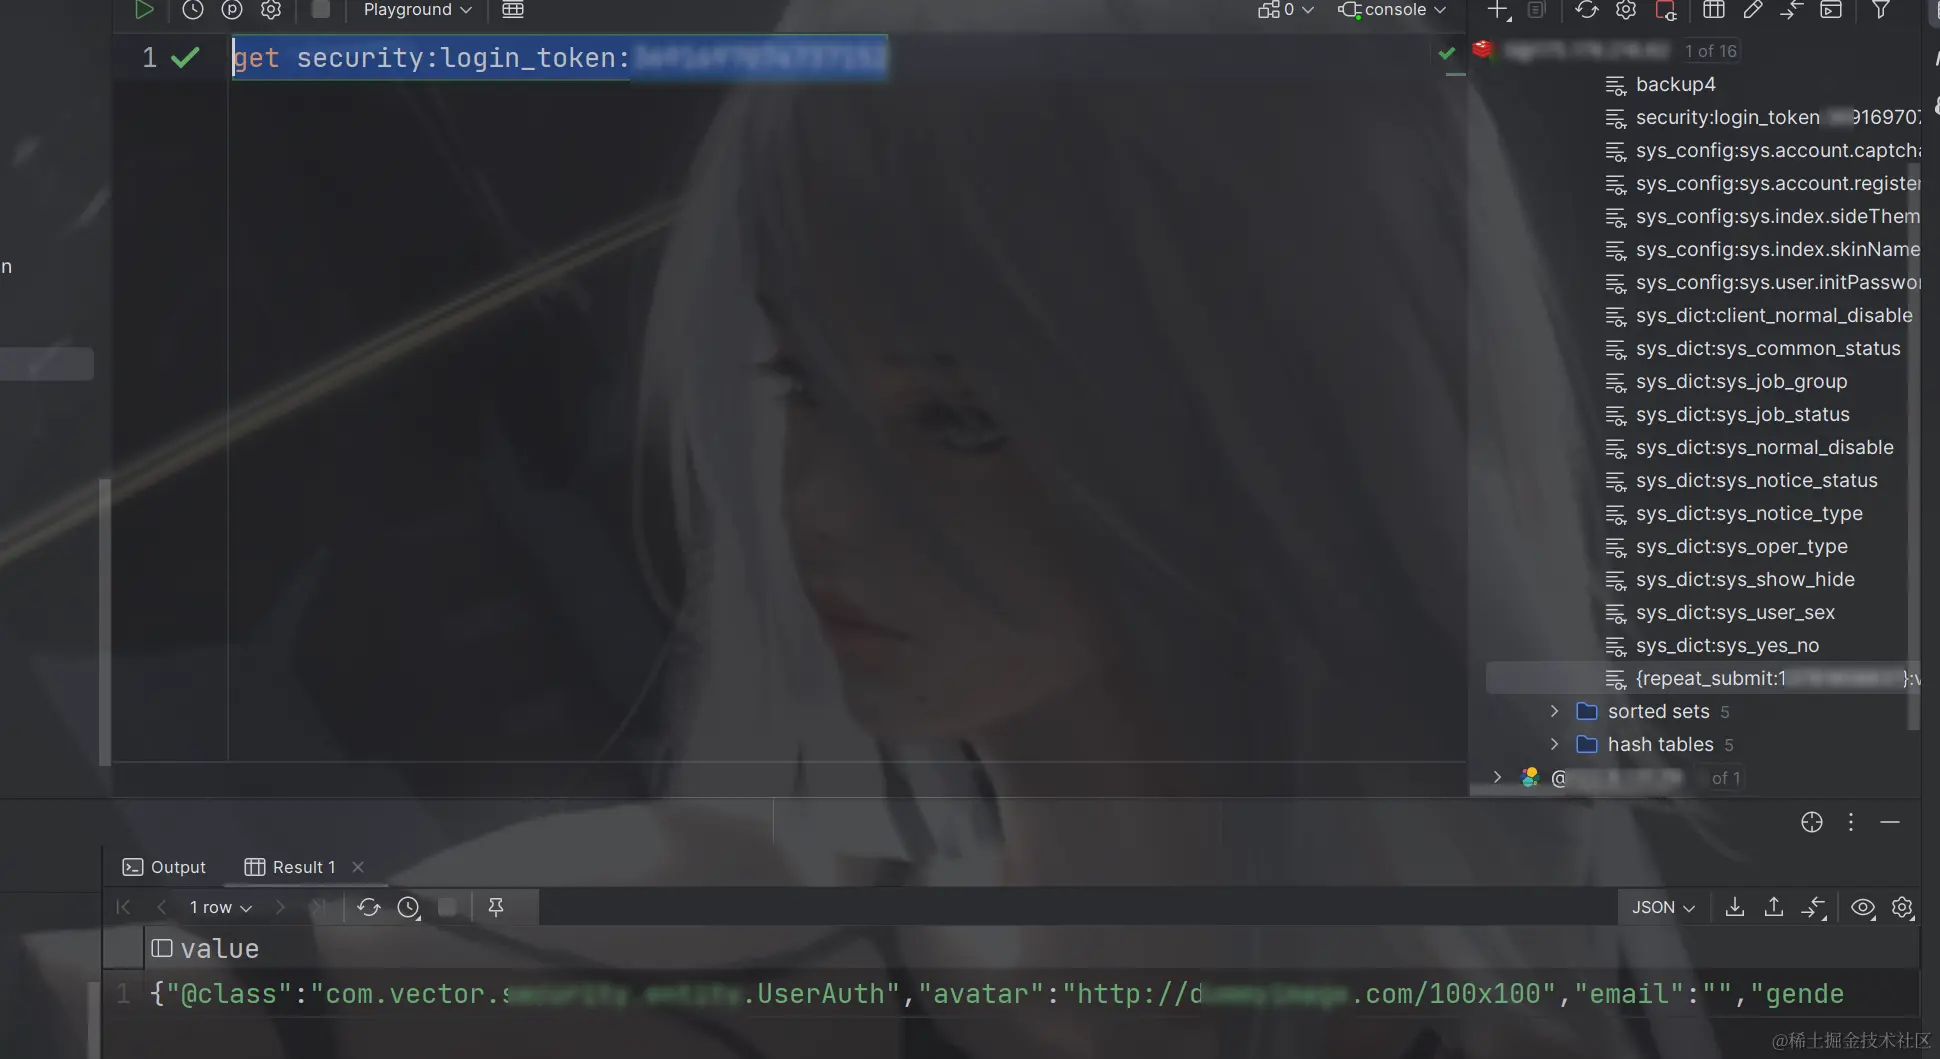Select the backup4 key
The height and width of the screenshot is (1059, 1940).
1675,85
